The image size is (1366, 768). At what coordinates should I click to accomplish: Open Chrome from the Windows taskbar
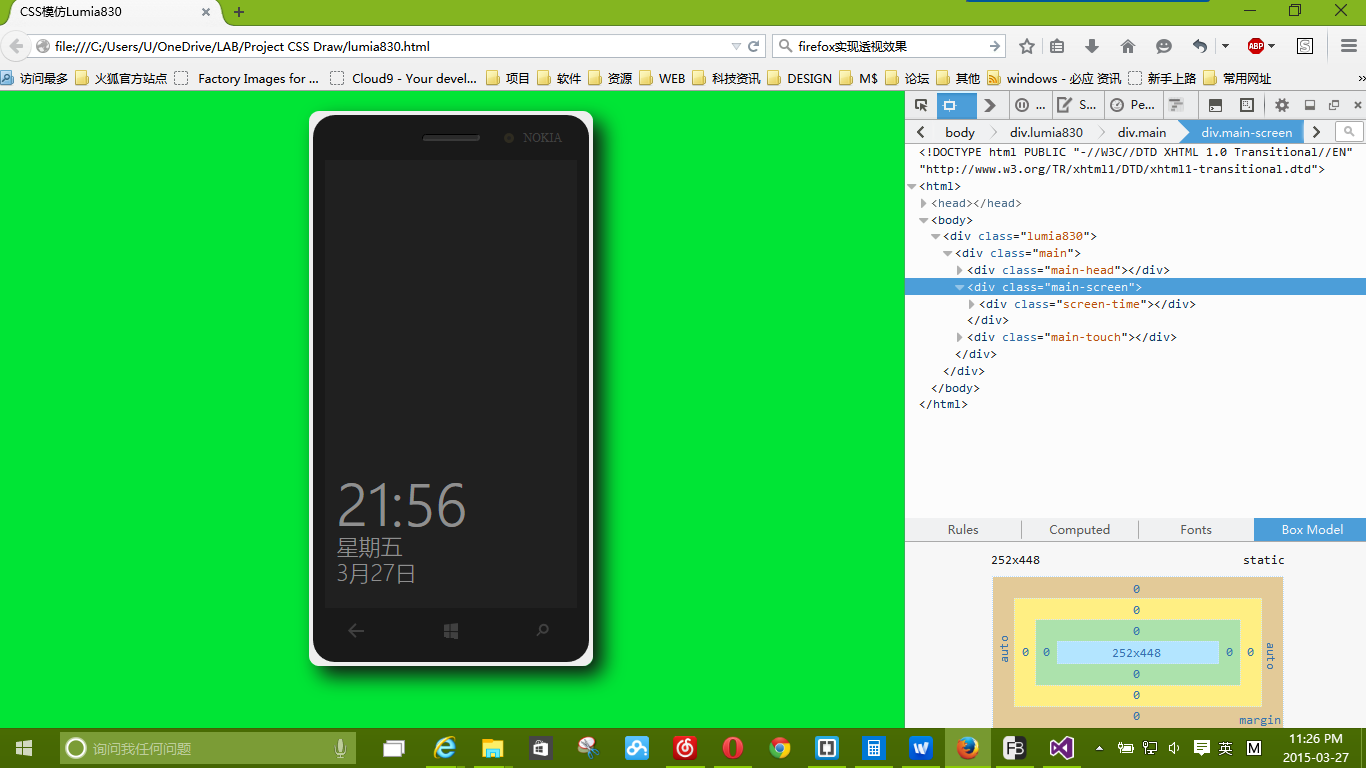[x=780, y=748]
